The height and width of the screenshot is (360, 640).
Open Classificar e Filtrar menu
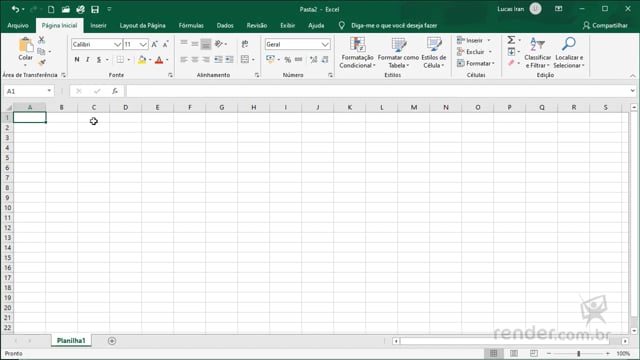coord(538,53)
